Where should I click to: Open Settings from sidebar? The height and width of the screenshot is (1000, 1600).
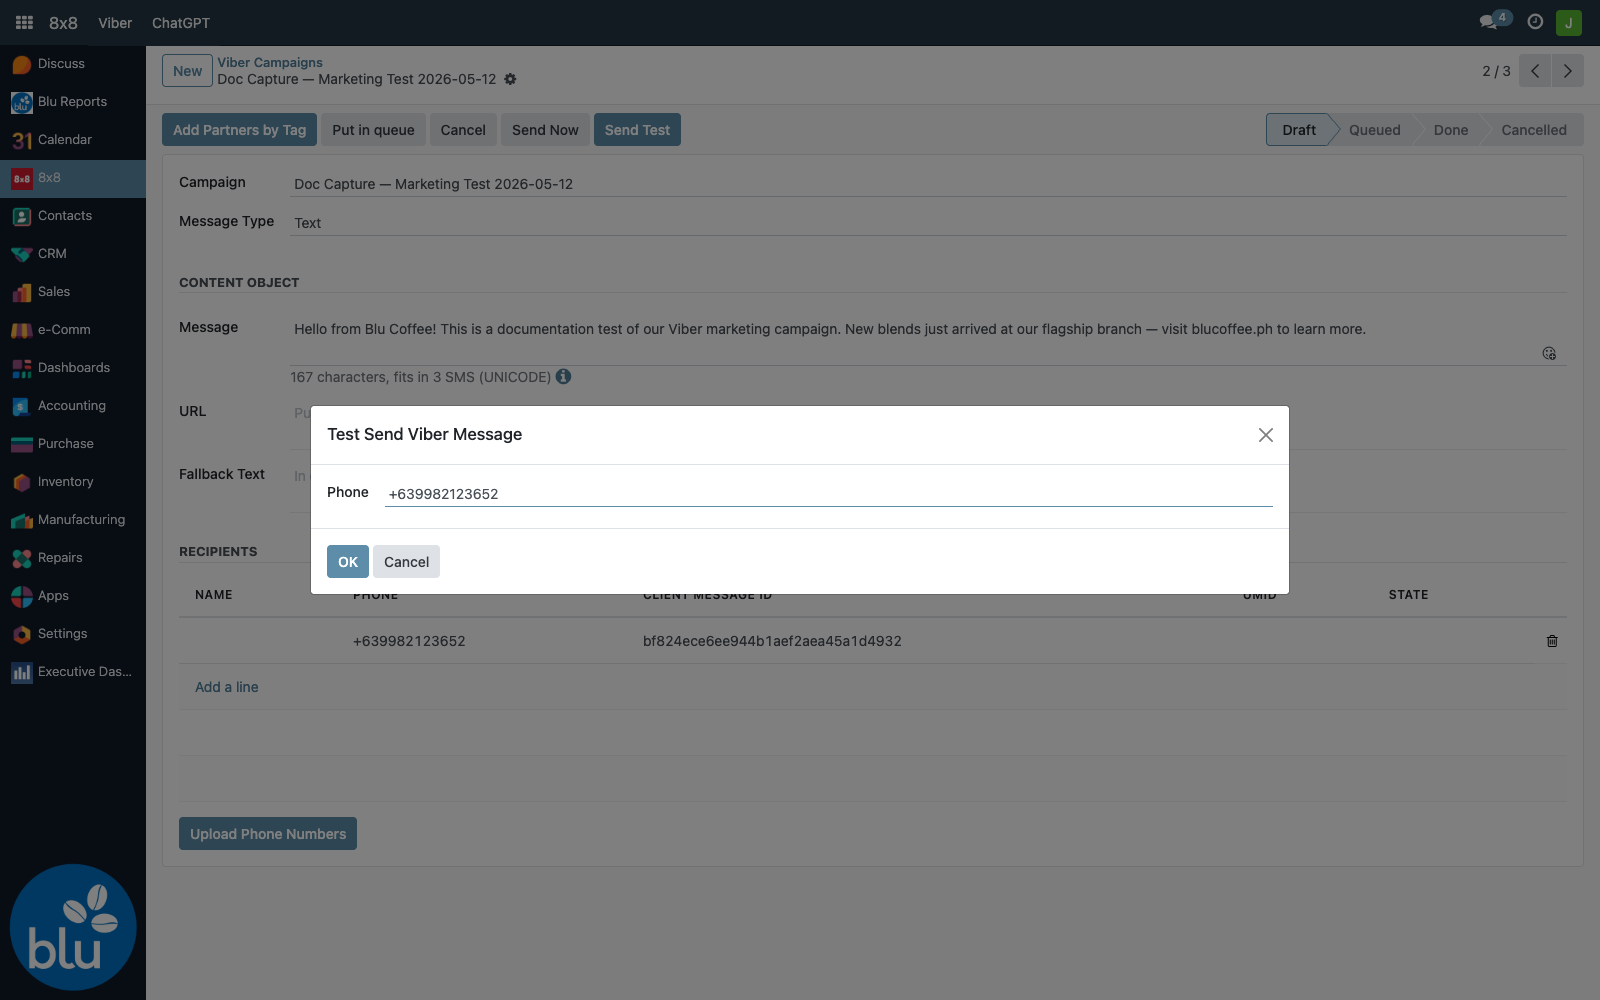click(x=73, y=634)
